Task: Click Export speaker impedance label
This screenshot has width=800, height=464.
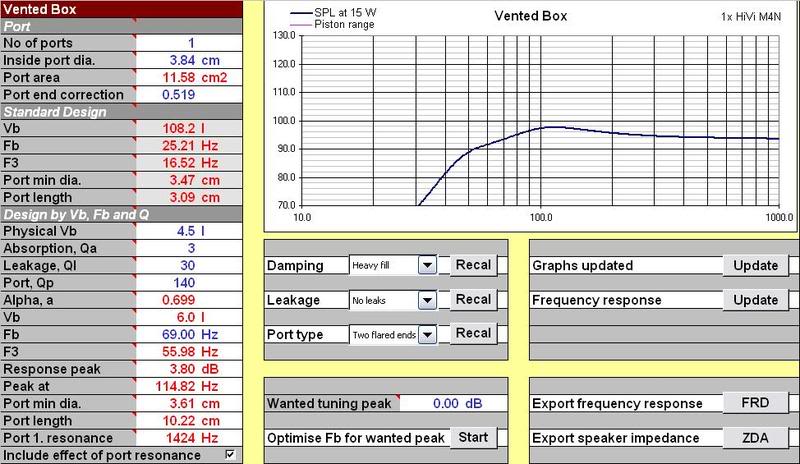Action: pos(615,438)
